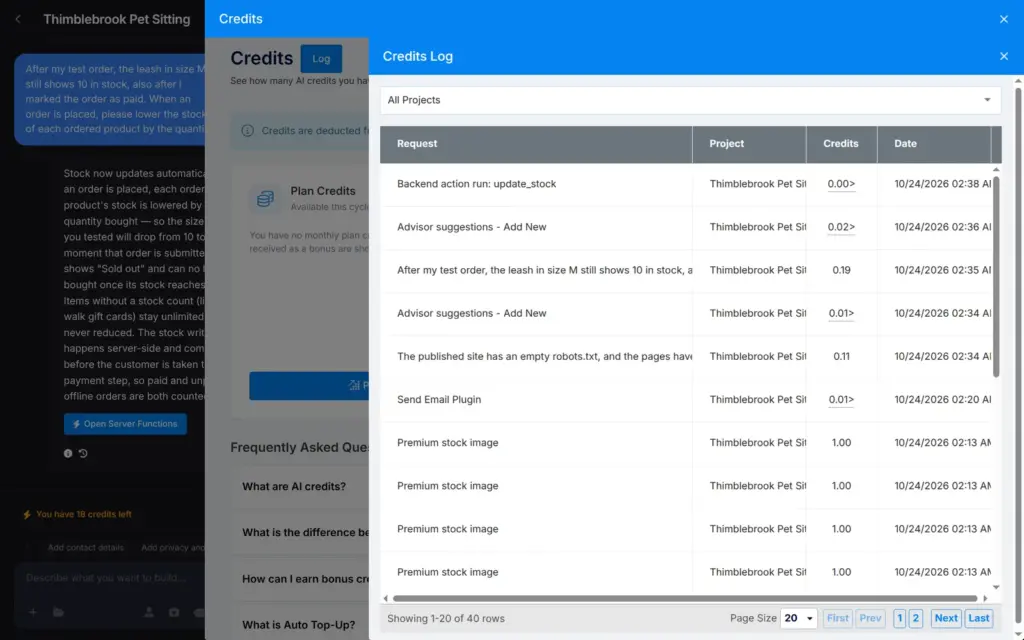Click the Open Server Functions button
1024x640 pixels.
(125, 424)
